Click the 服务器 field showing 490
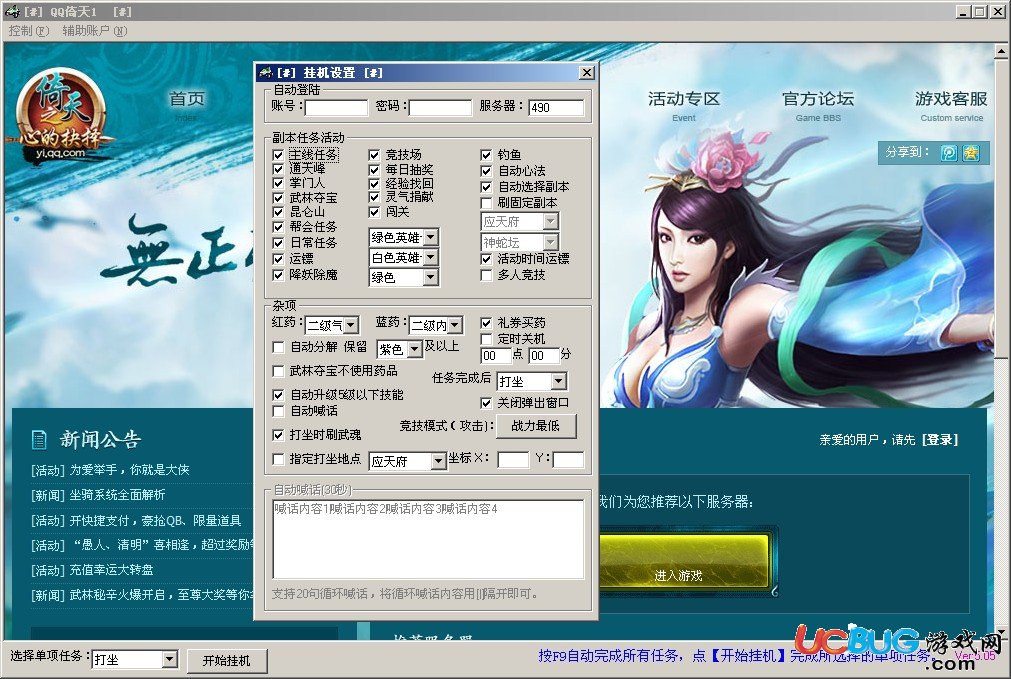Screen dimensions: 1011x679 (556, 107)
